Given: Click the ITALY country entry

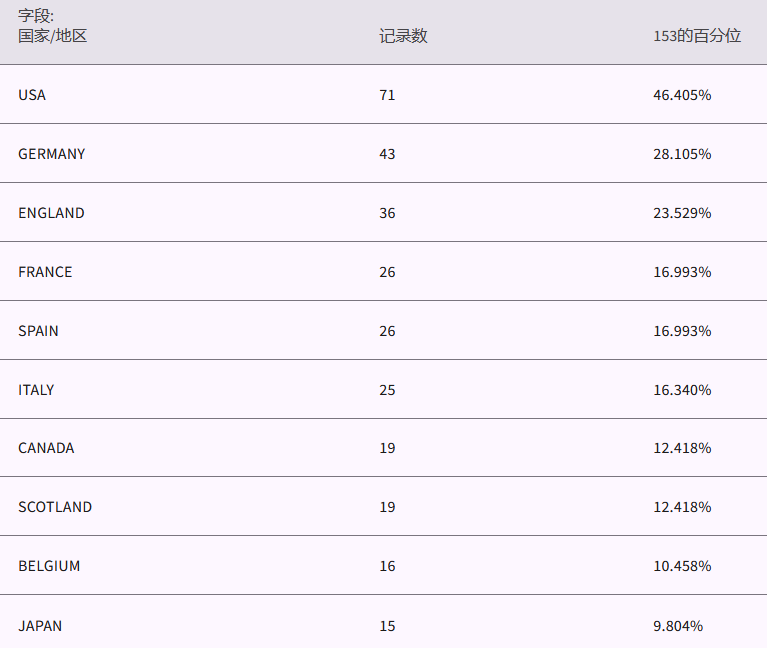Looking at the screenshot, I should 36,390.
